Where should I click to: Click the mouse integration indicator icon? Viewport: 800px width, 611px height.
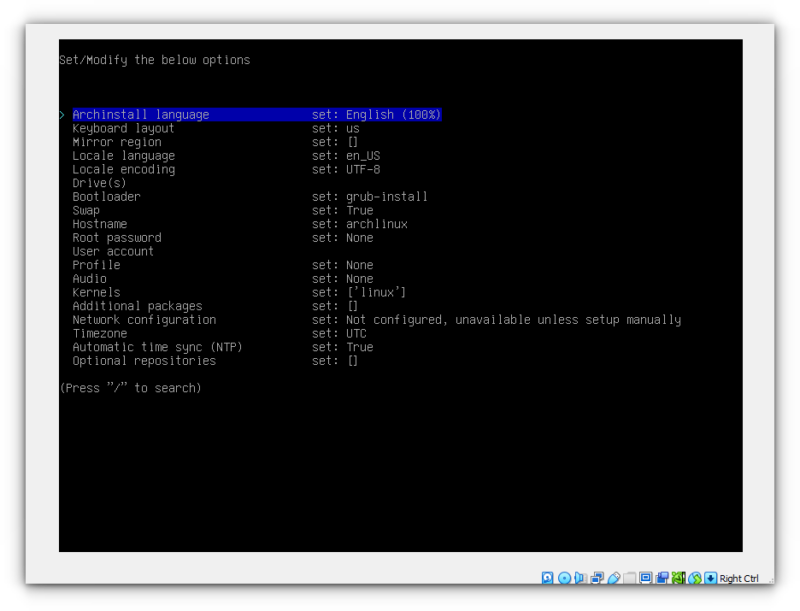(678, 578)
